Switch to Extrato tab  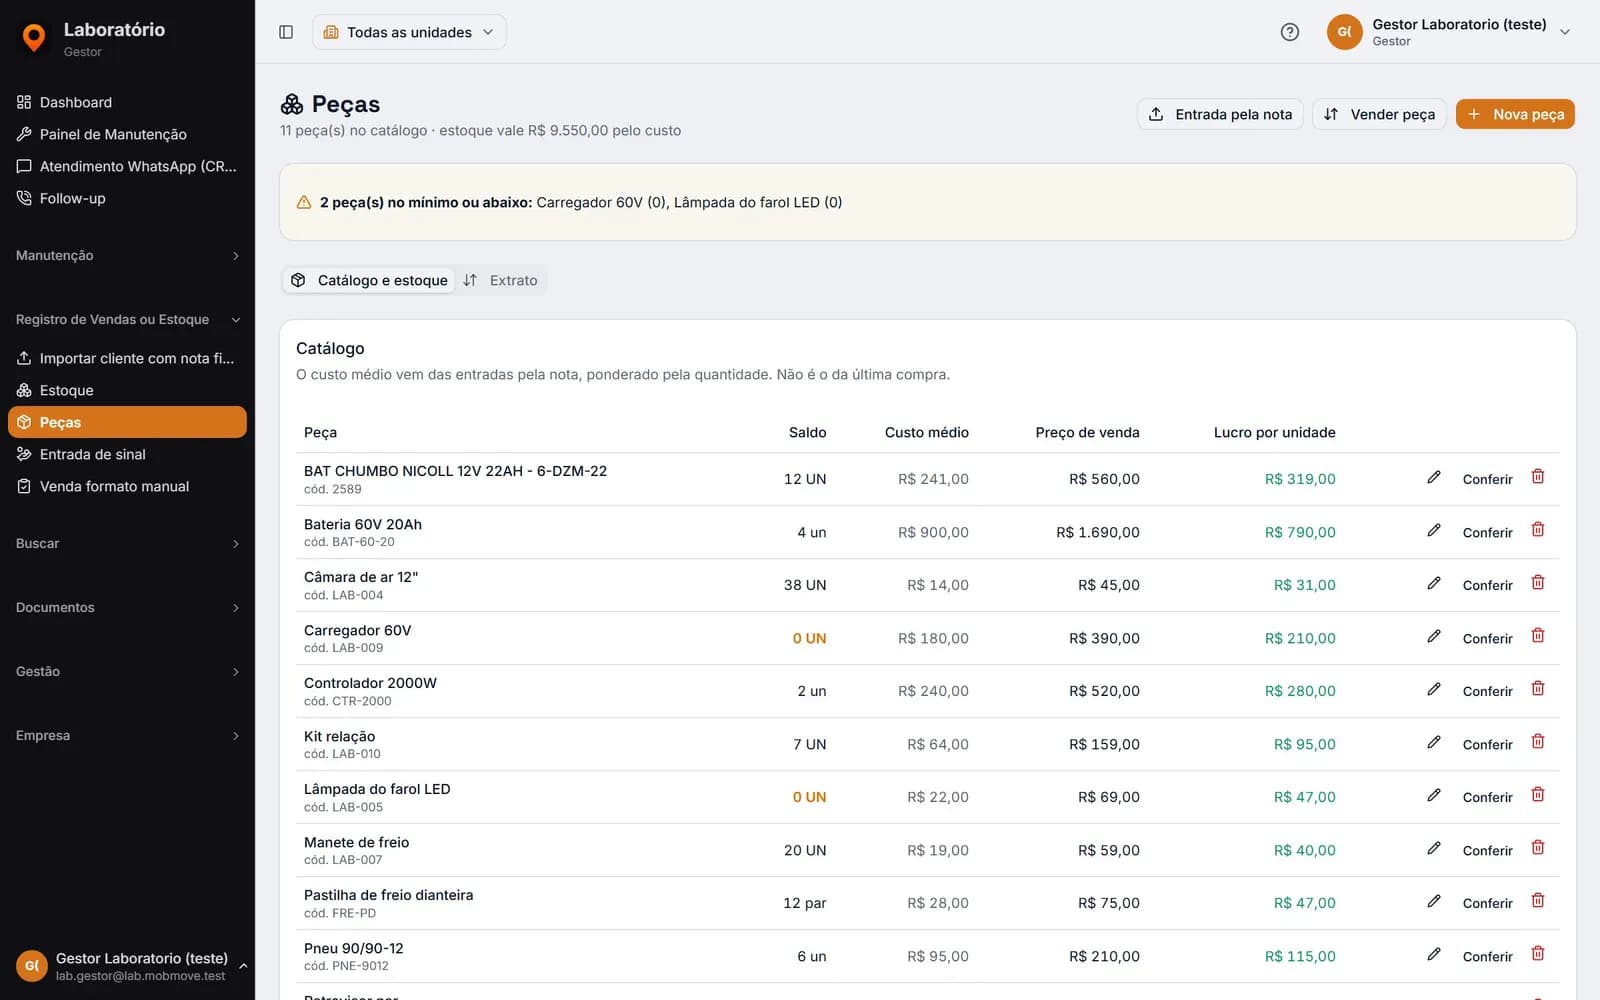click(501, 281)
